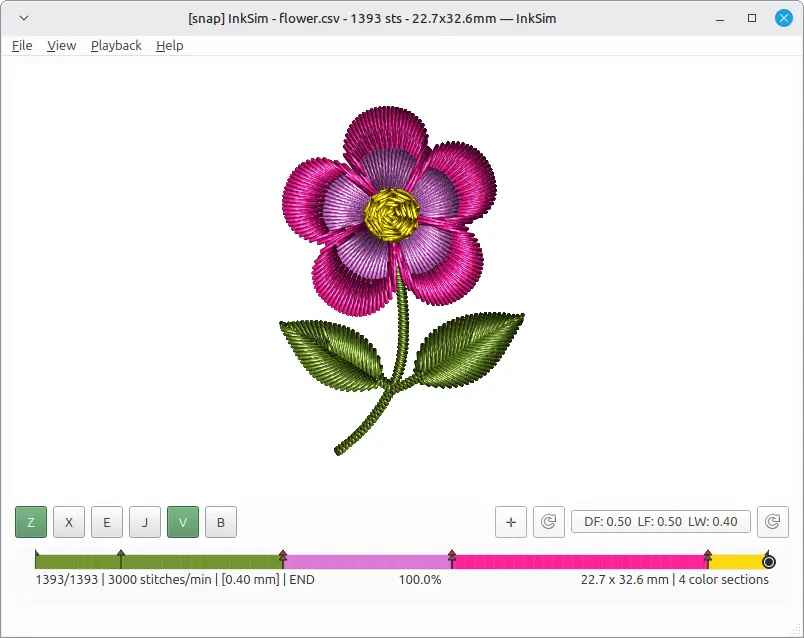
Task: Toggle the B button
Action: tap(220, 522)
